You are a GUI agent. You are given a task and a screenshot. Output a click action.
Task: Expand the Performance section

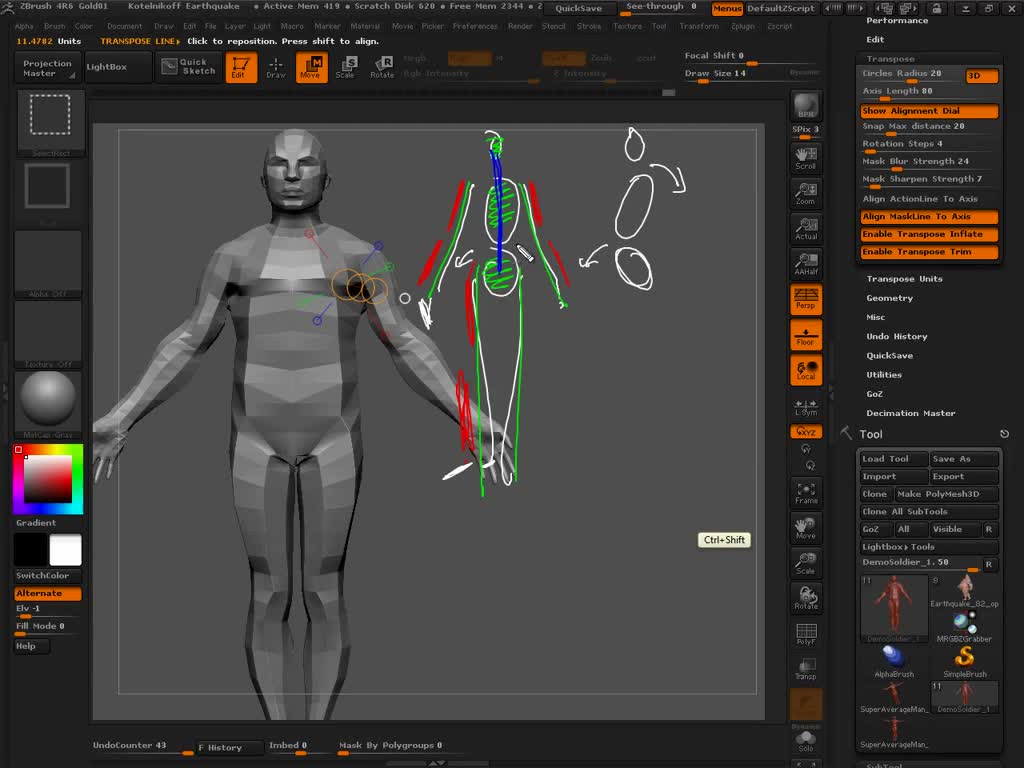click(897, 21)
